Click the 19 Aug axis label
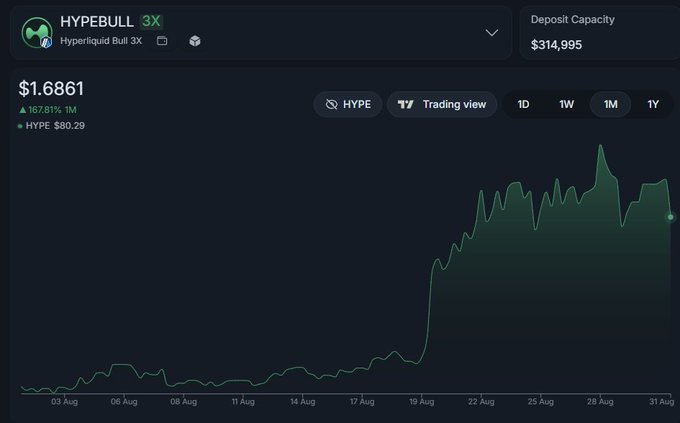 click(422, 402)
